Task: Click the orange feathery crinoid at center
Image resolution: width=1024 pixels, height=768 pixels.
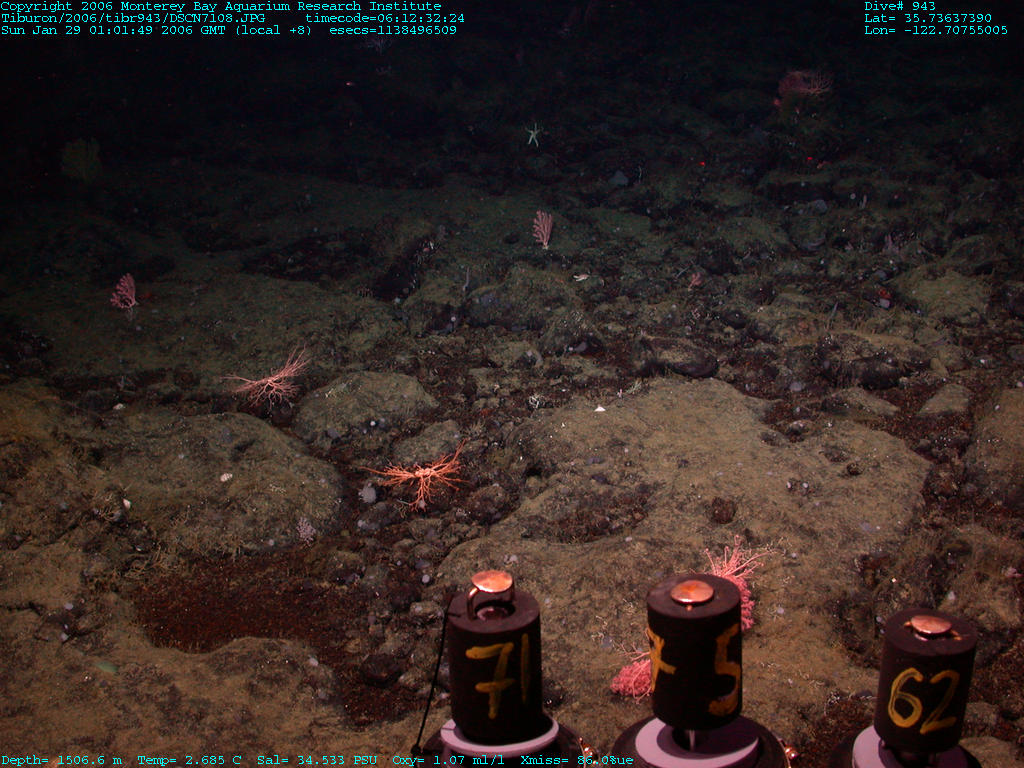Action: click(x=422, y=477)
